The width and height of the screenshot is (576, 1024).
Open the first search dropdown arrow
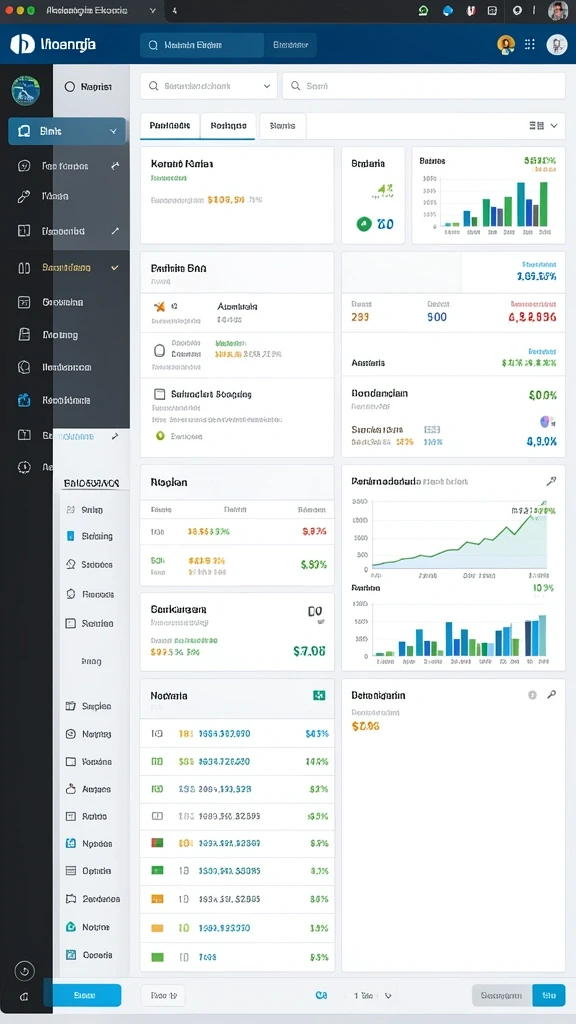(x=266, y=86)
